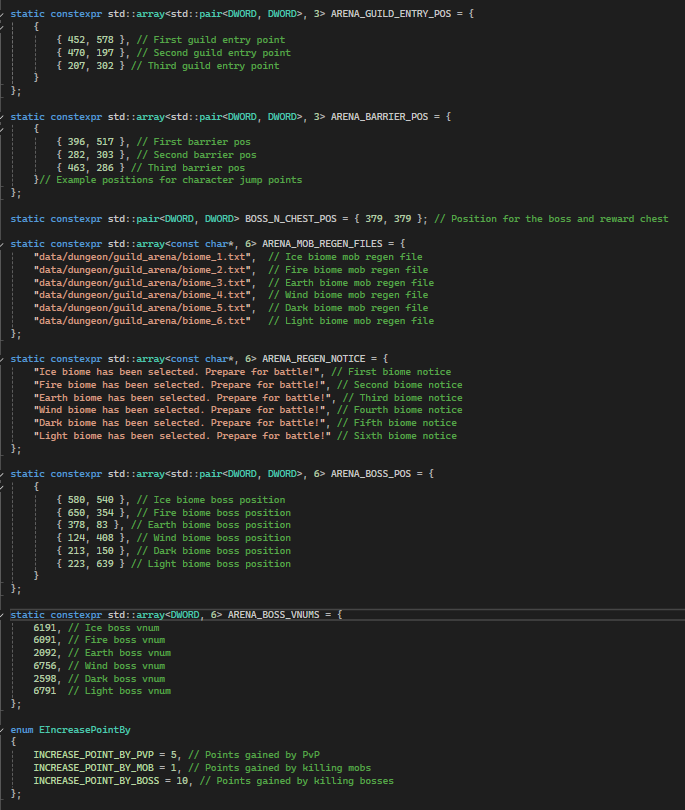Click the value pair { 378, 83 }
685x810 pixels.
pyautogui.click(x=87, y=525)
